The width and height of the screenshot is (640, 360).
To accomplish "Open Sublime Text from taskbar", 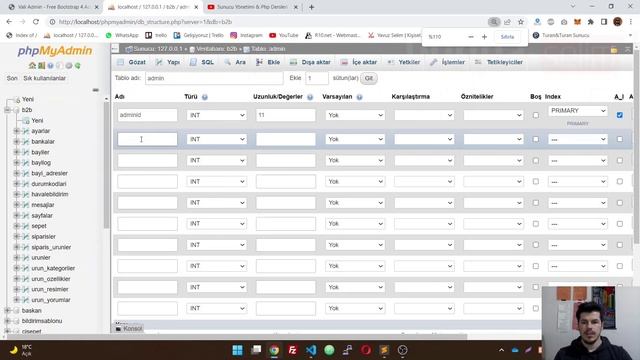I will click(384, 350).
